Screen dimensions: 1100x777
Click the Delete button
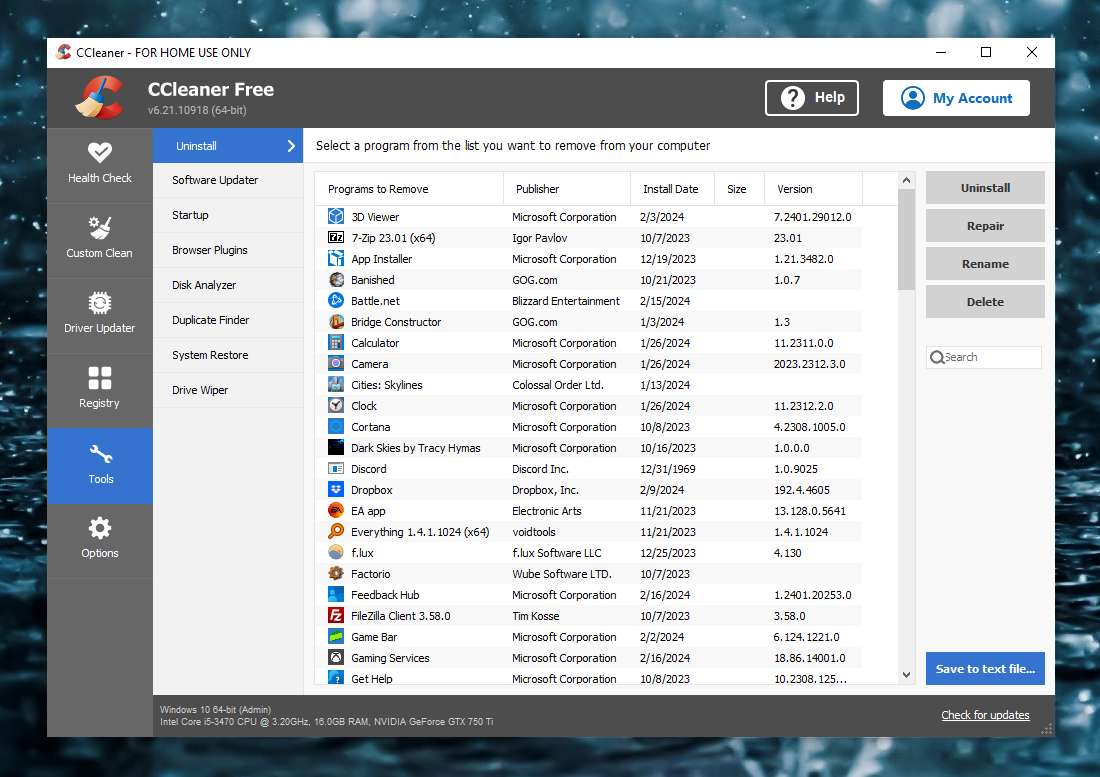point(985,302)
